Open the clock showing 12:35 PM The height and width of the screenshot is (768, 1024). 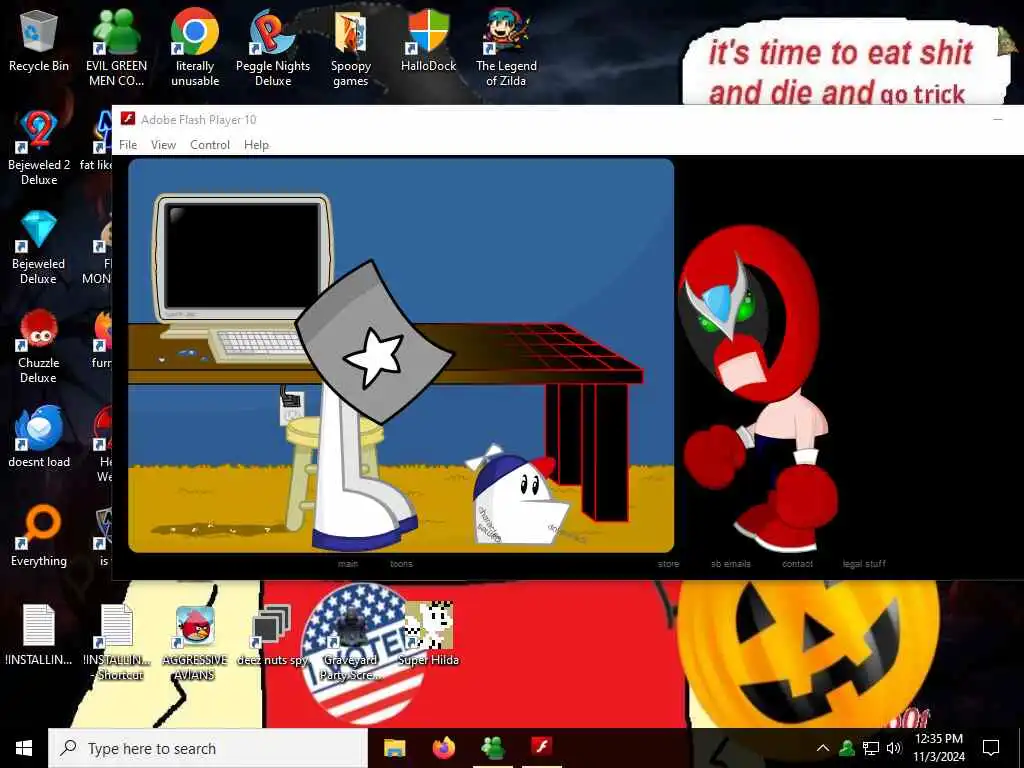(x=938, y=748)
